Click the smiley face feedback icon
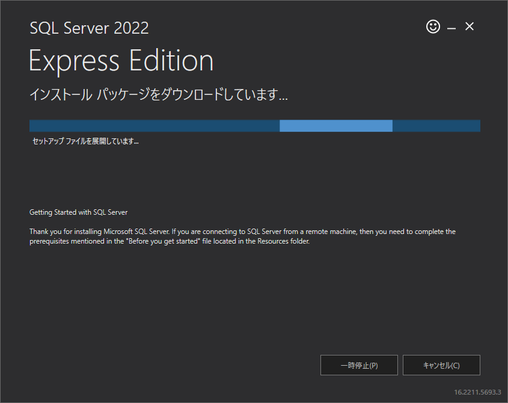 point(433,26)
